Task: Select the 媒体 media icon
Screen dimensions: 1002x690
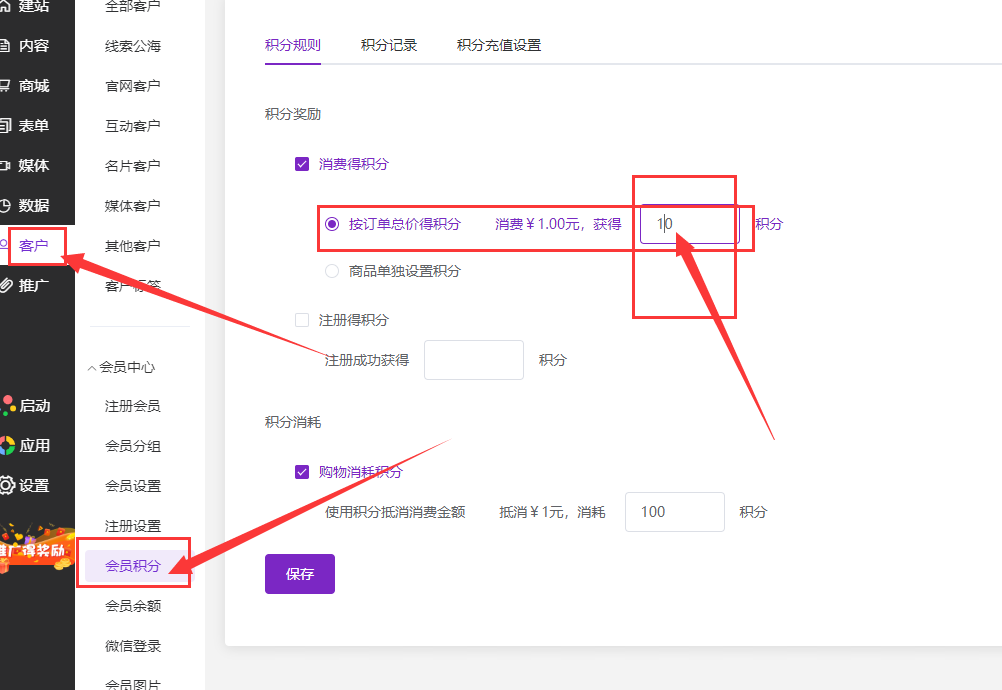Action: 6,166
